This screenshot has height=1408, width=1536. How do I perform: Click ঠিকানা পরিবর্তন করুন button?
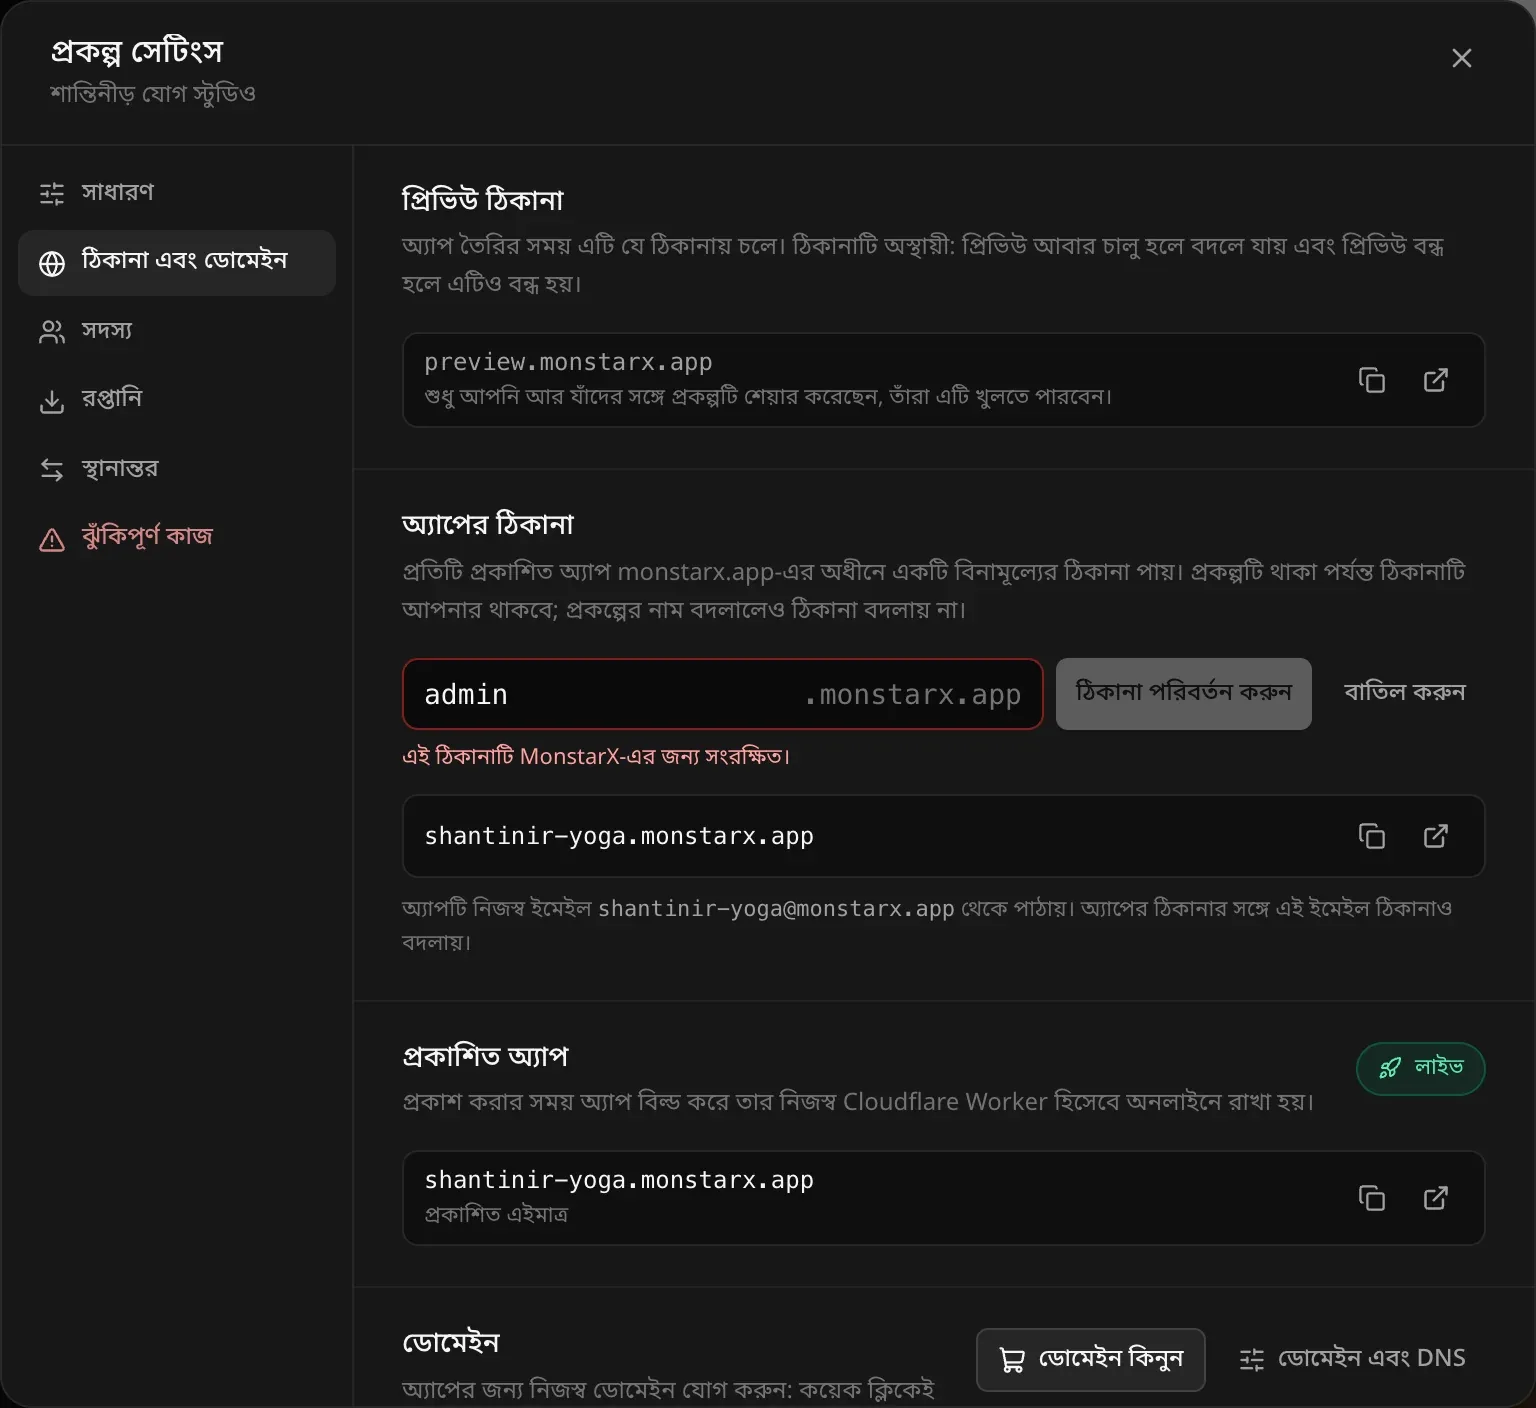pyautogui.click(x=1183, y=693)
